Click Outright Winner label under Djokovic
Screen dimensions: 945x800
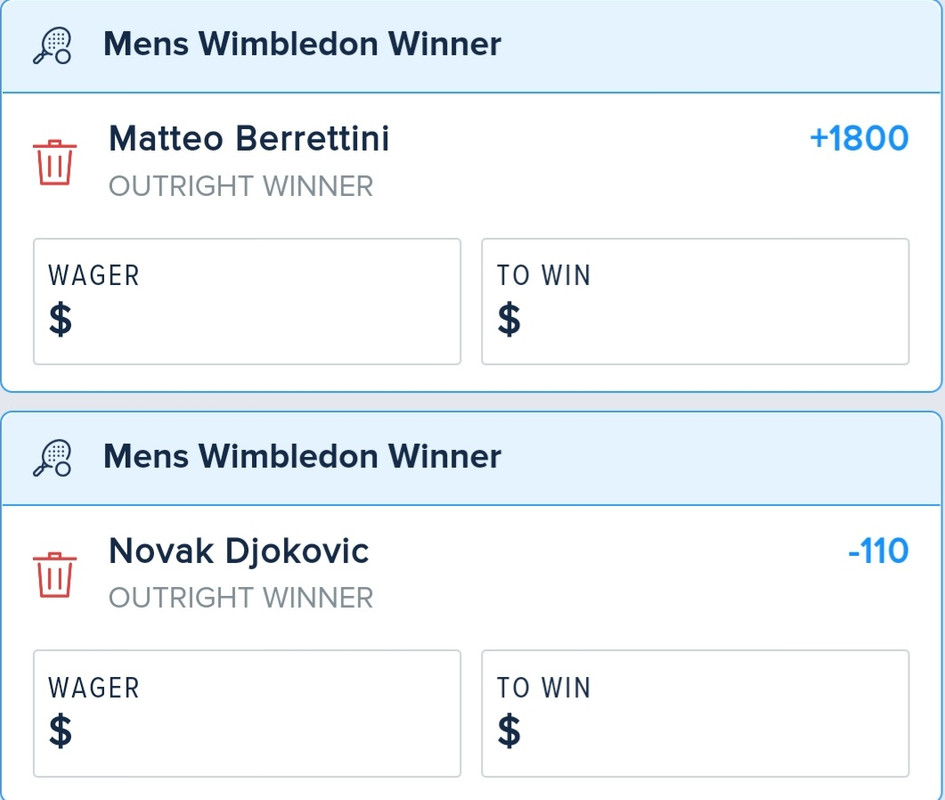coord(241,598)
